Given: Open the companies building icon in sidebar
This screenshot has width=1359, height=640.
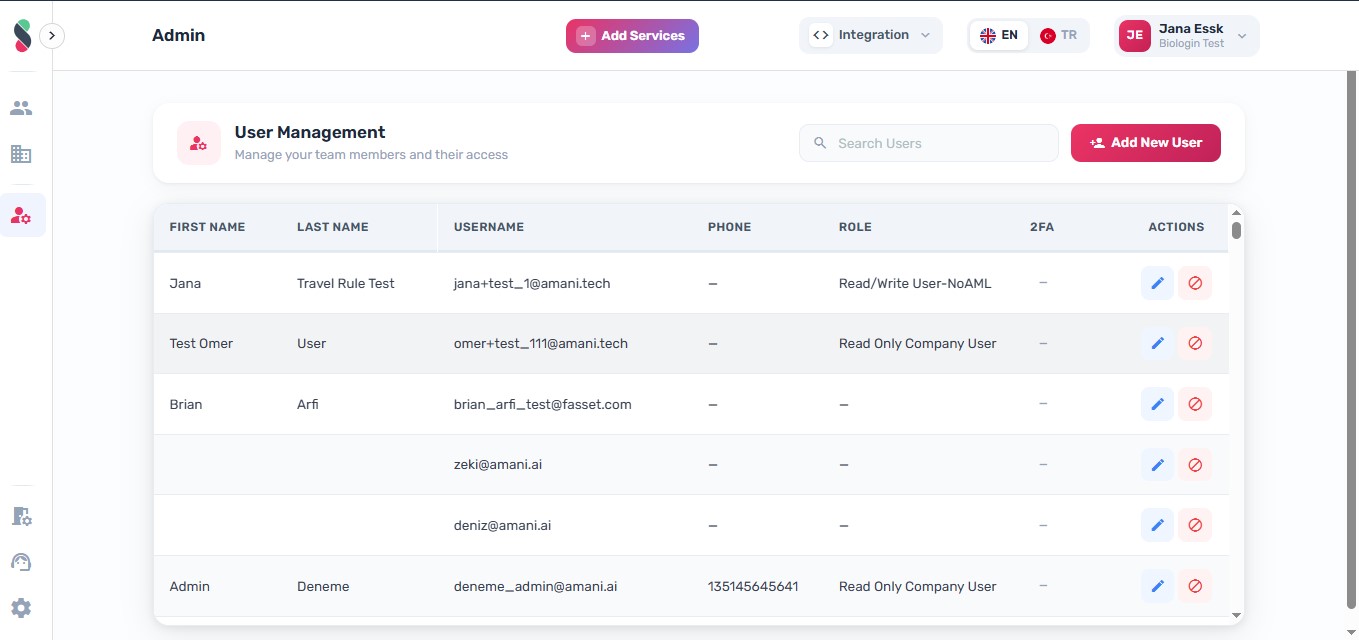Looking at the screenshot, I should click(21, 154).
